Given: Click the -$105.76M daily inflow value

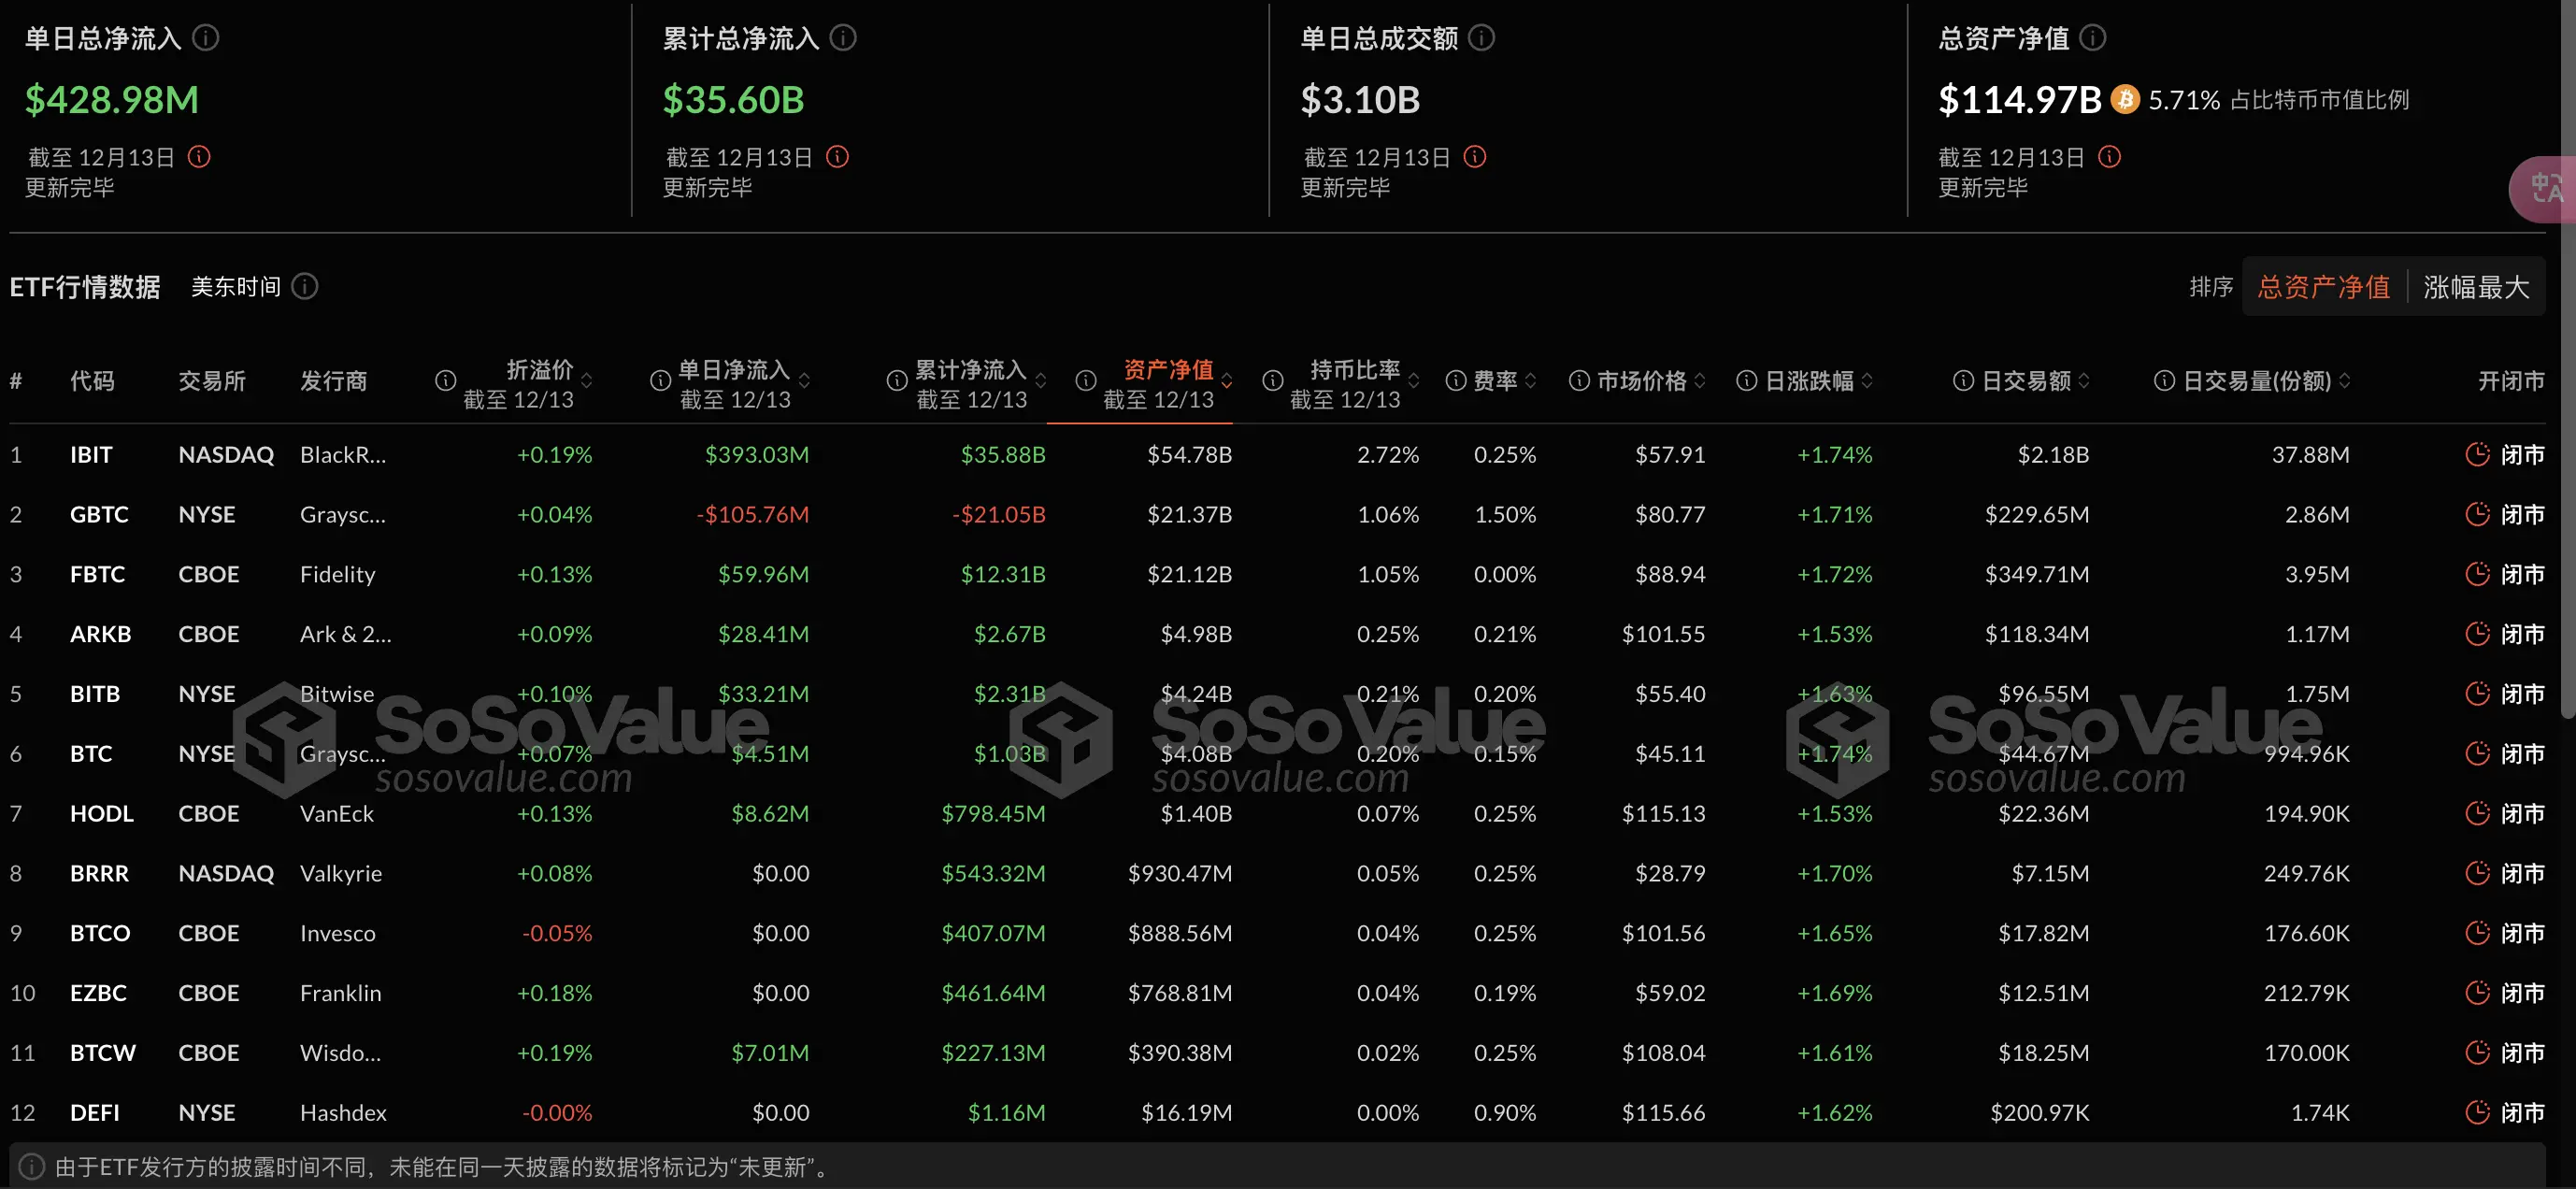Looking at the screenshot, I should pyautogui.click(x=753, y=515).
